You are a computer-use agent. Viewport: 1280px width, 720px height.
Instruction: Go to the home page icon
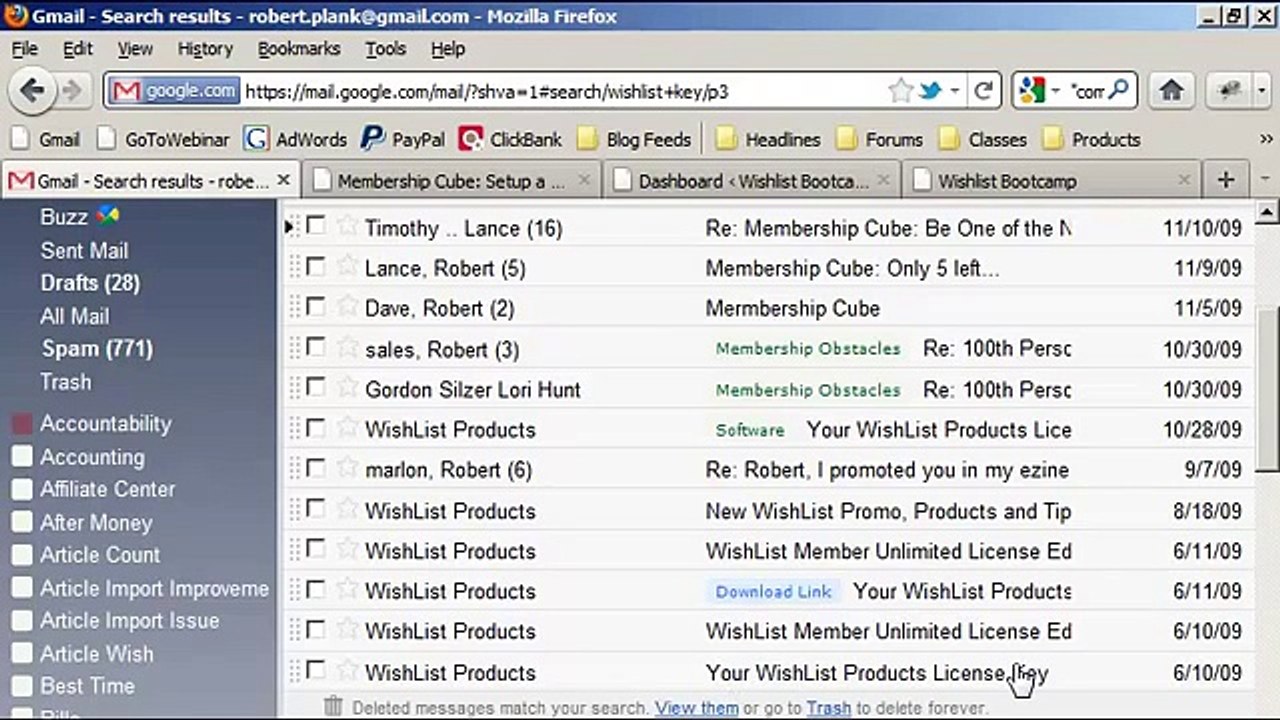click(x=1172, y=91)
